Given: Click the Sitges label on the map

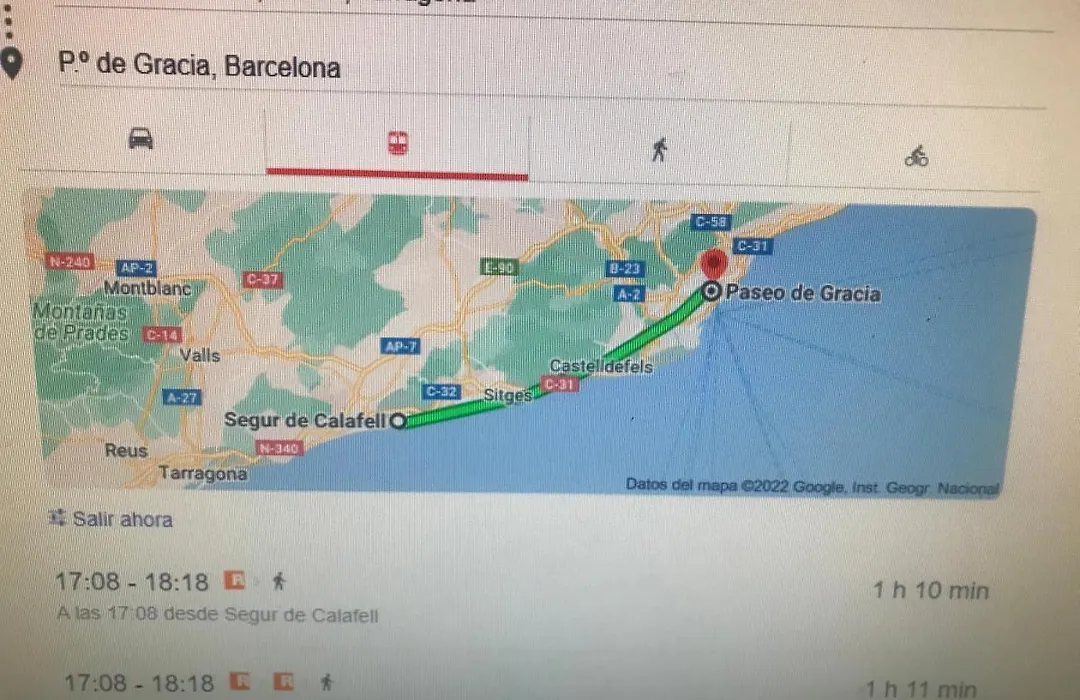Looking at the screenshot, I should [x=508, y=395].
